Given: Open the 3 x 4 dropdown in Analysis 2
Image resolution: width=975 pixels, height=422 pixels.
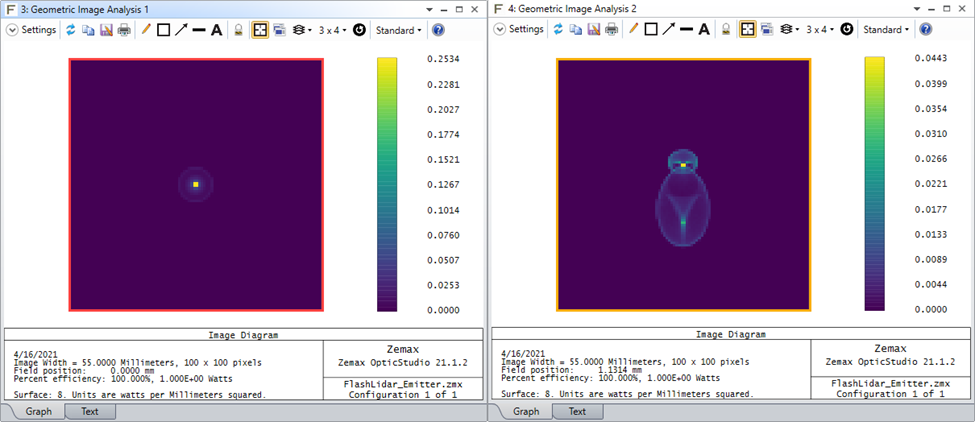Looking at the screenshot, I should tap(820, 30).
